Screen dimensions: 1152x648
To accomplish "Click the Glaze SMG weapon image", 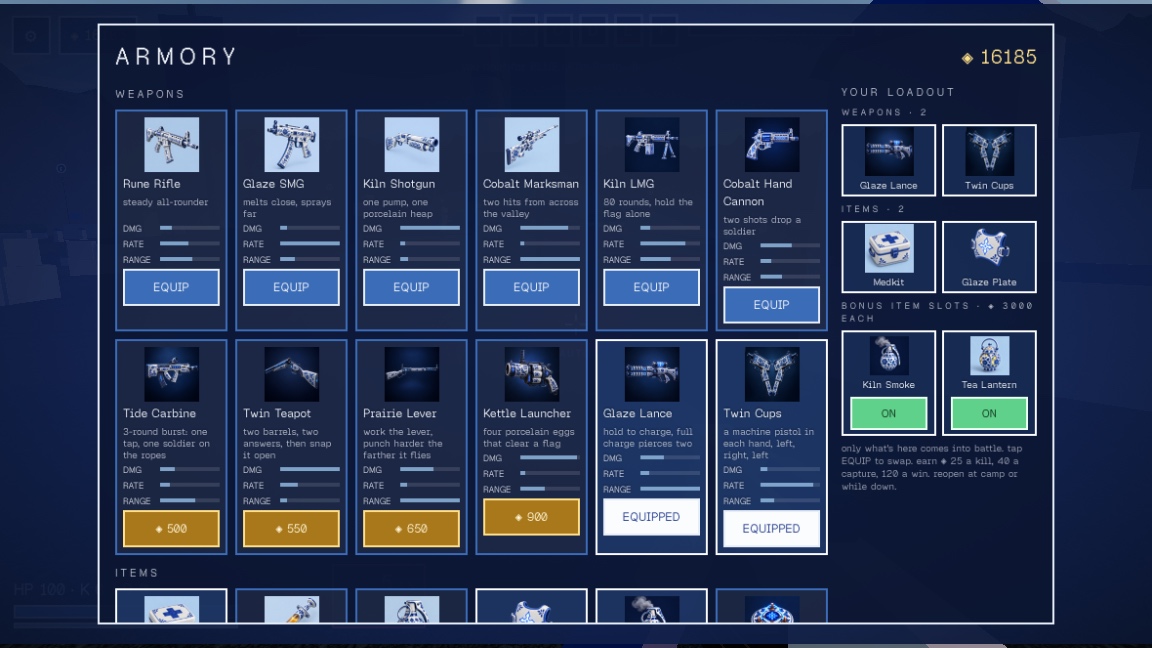I will tap(291, 145).
